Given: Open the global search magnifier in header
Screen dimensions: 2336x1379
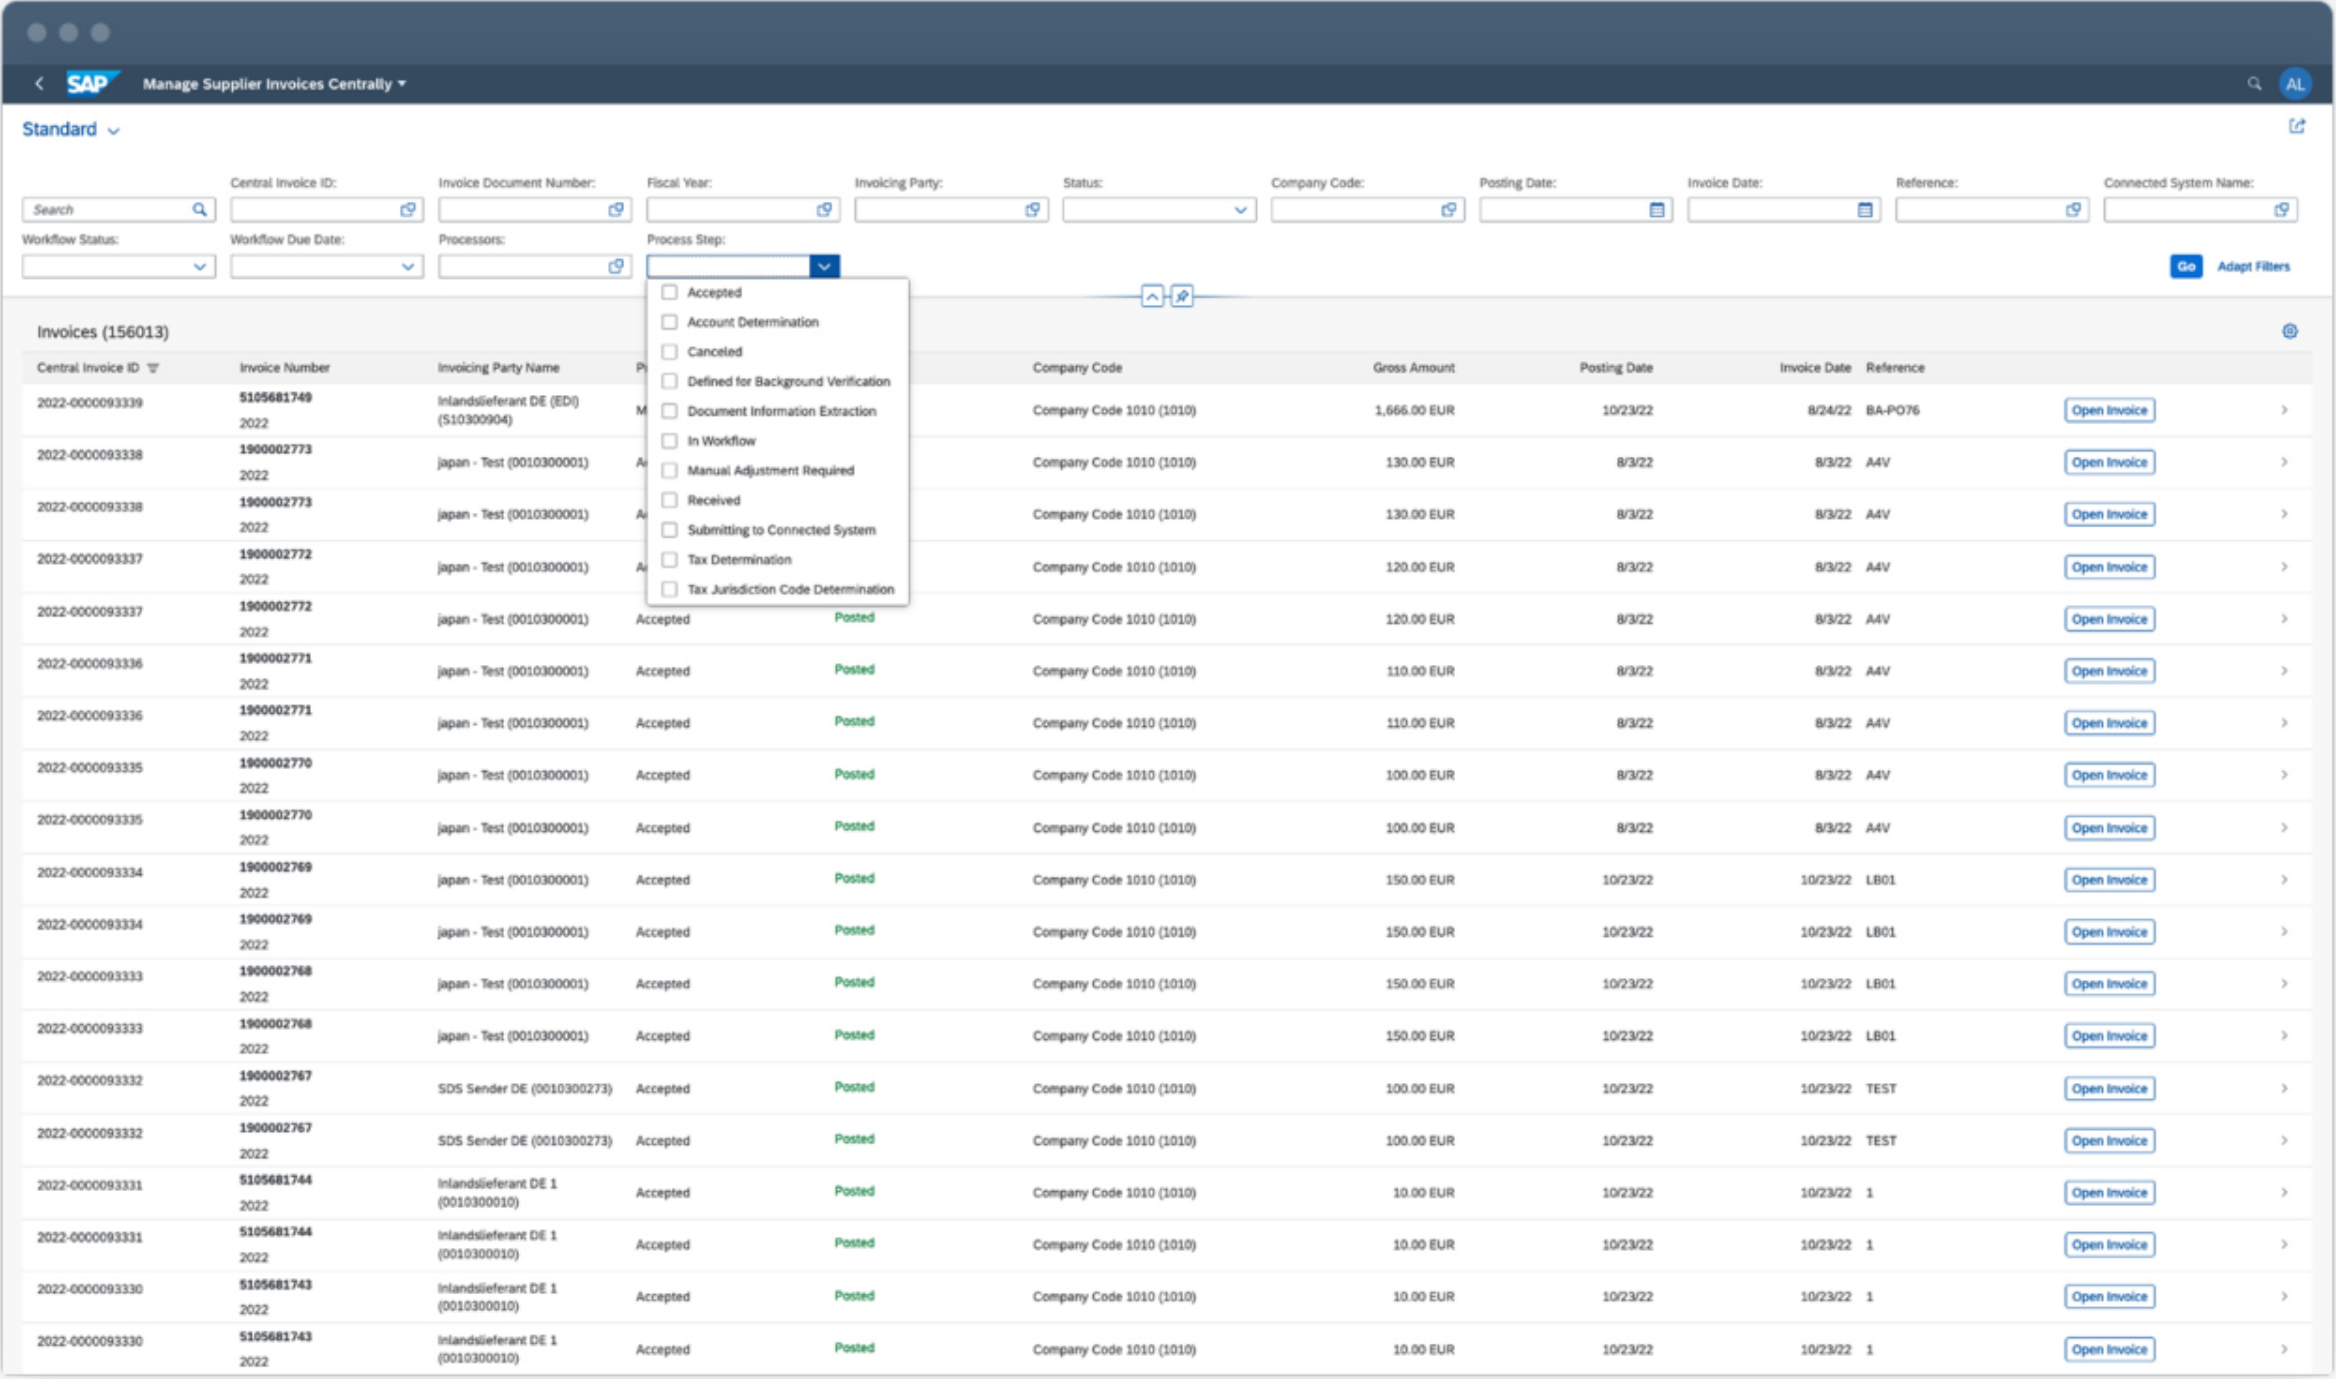Looking at the screenshot, I should (x=2254, y=84).
